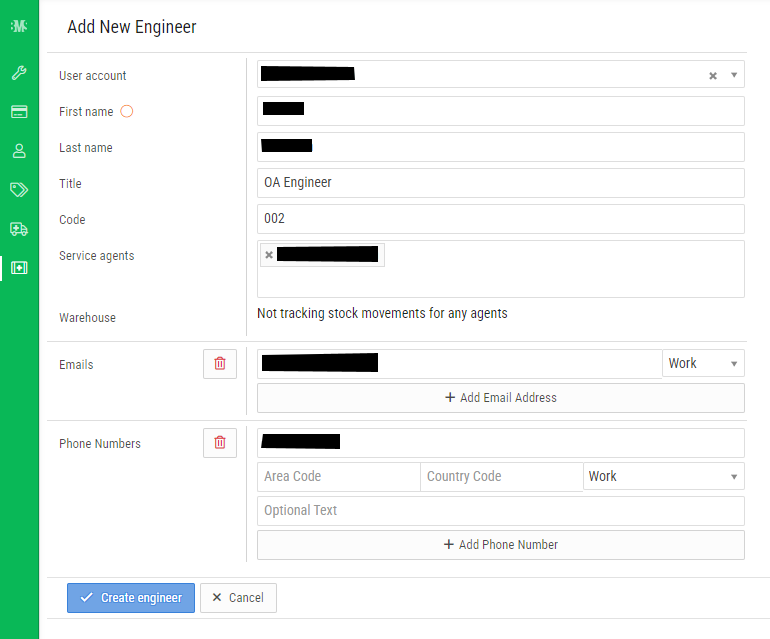The image size is (770, 639).
Task: Click the Area Code input field
Action: pyautogui.click(x=338, y=477)
